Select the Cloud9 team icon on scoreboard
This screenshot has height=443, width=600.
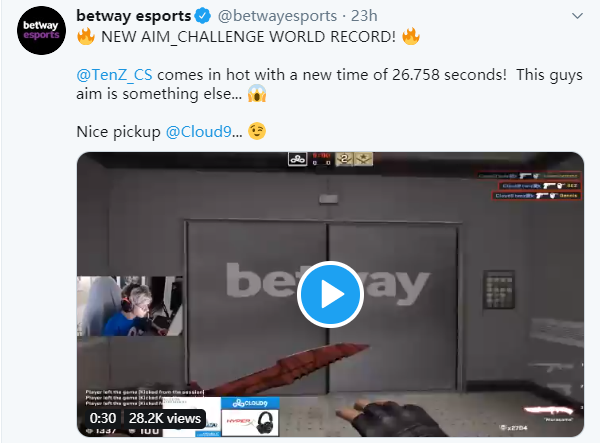tap(297, 159)
